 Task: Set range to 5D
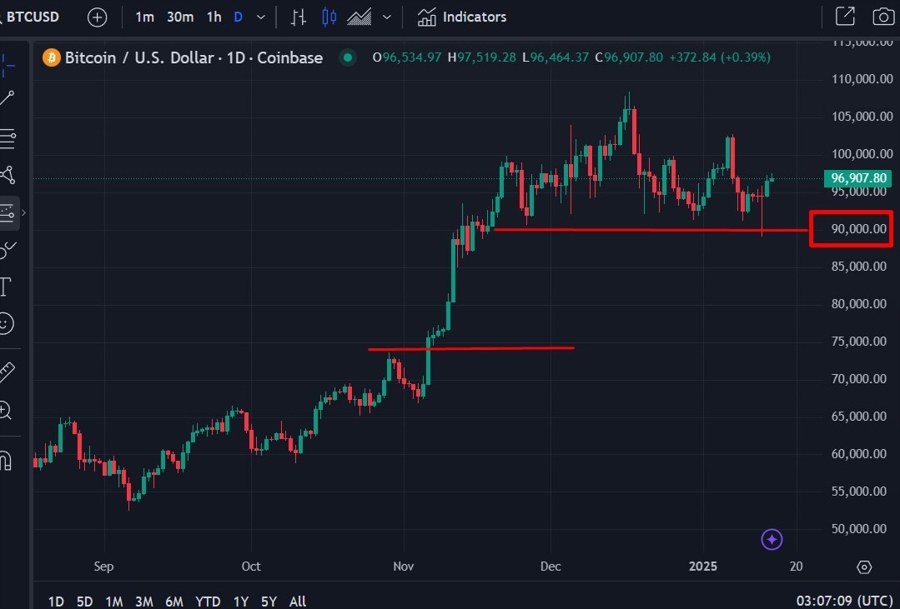click(x=84, y=601)
